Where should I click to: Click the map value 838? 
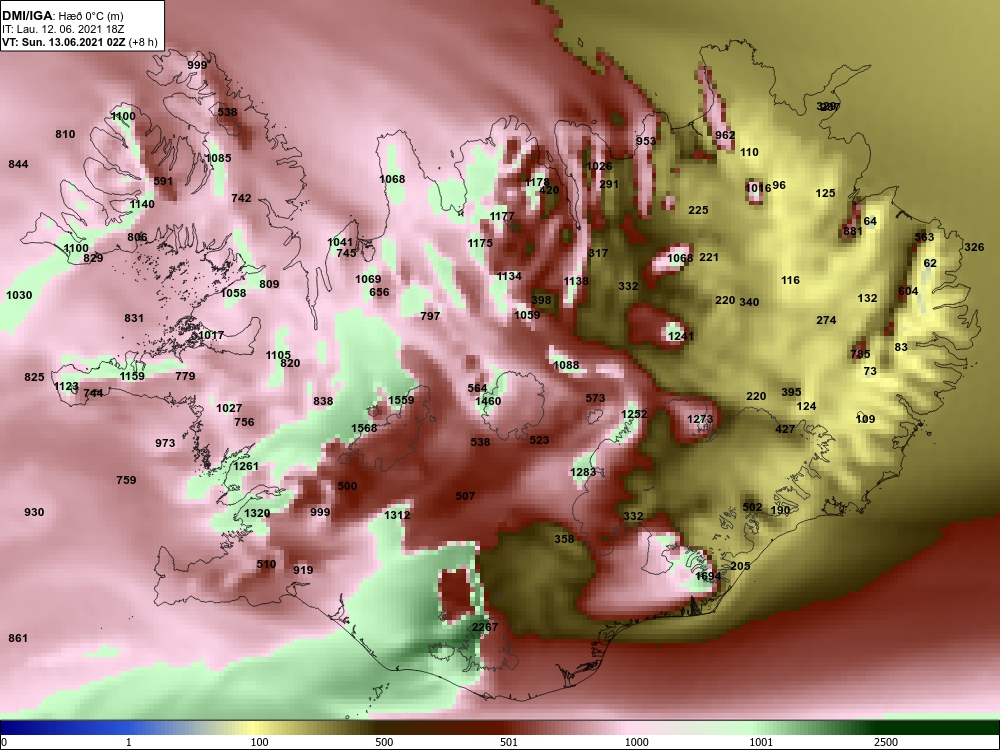click(323, 401)
